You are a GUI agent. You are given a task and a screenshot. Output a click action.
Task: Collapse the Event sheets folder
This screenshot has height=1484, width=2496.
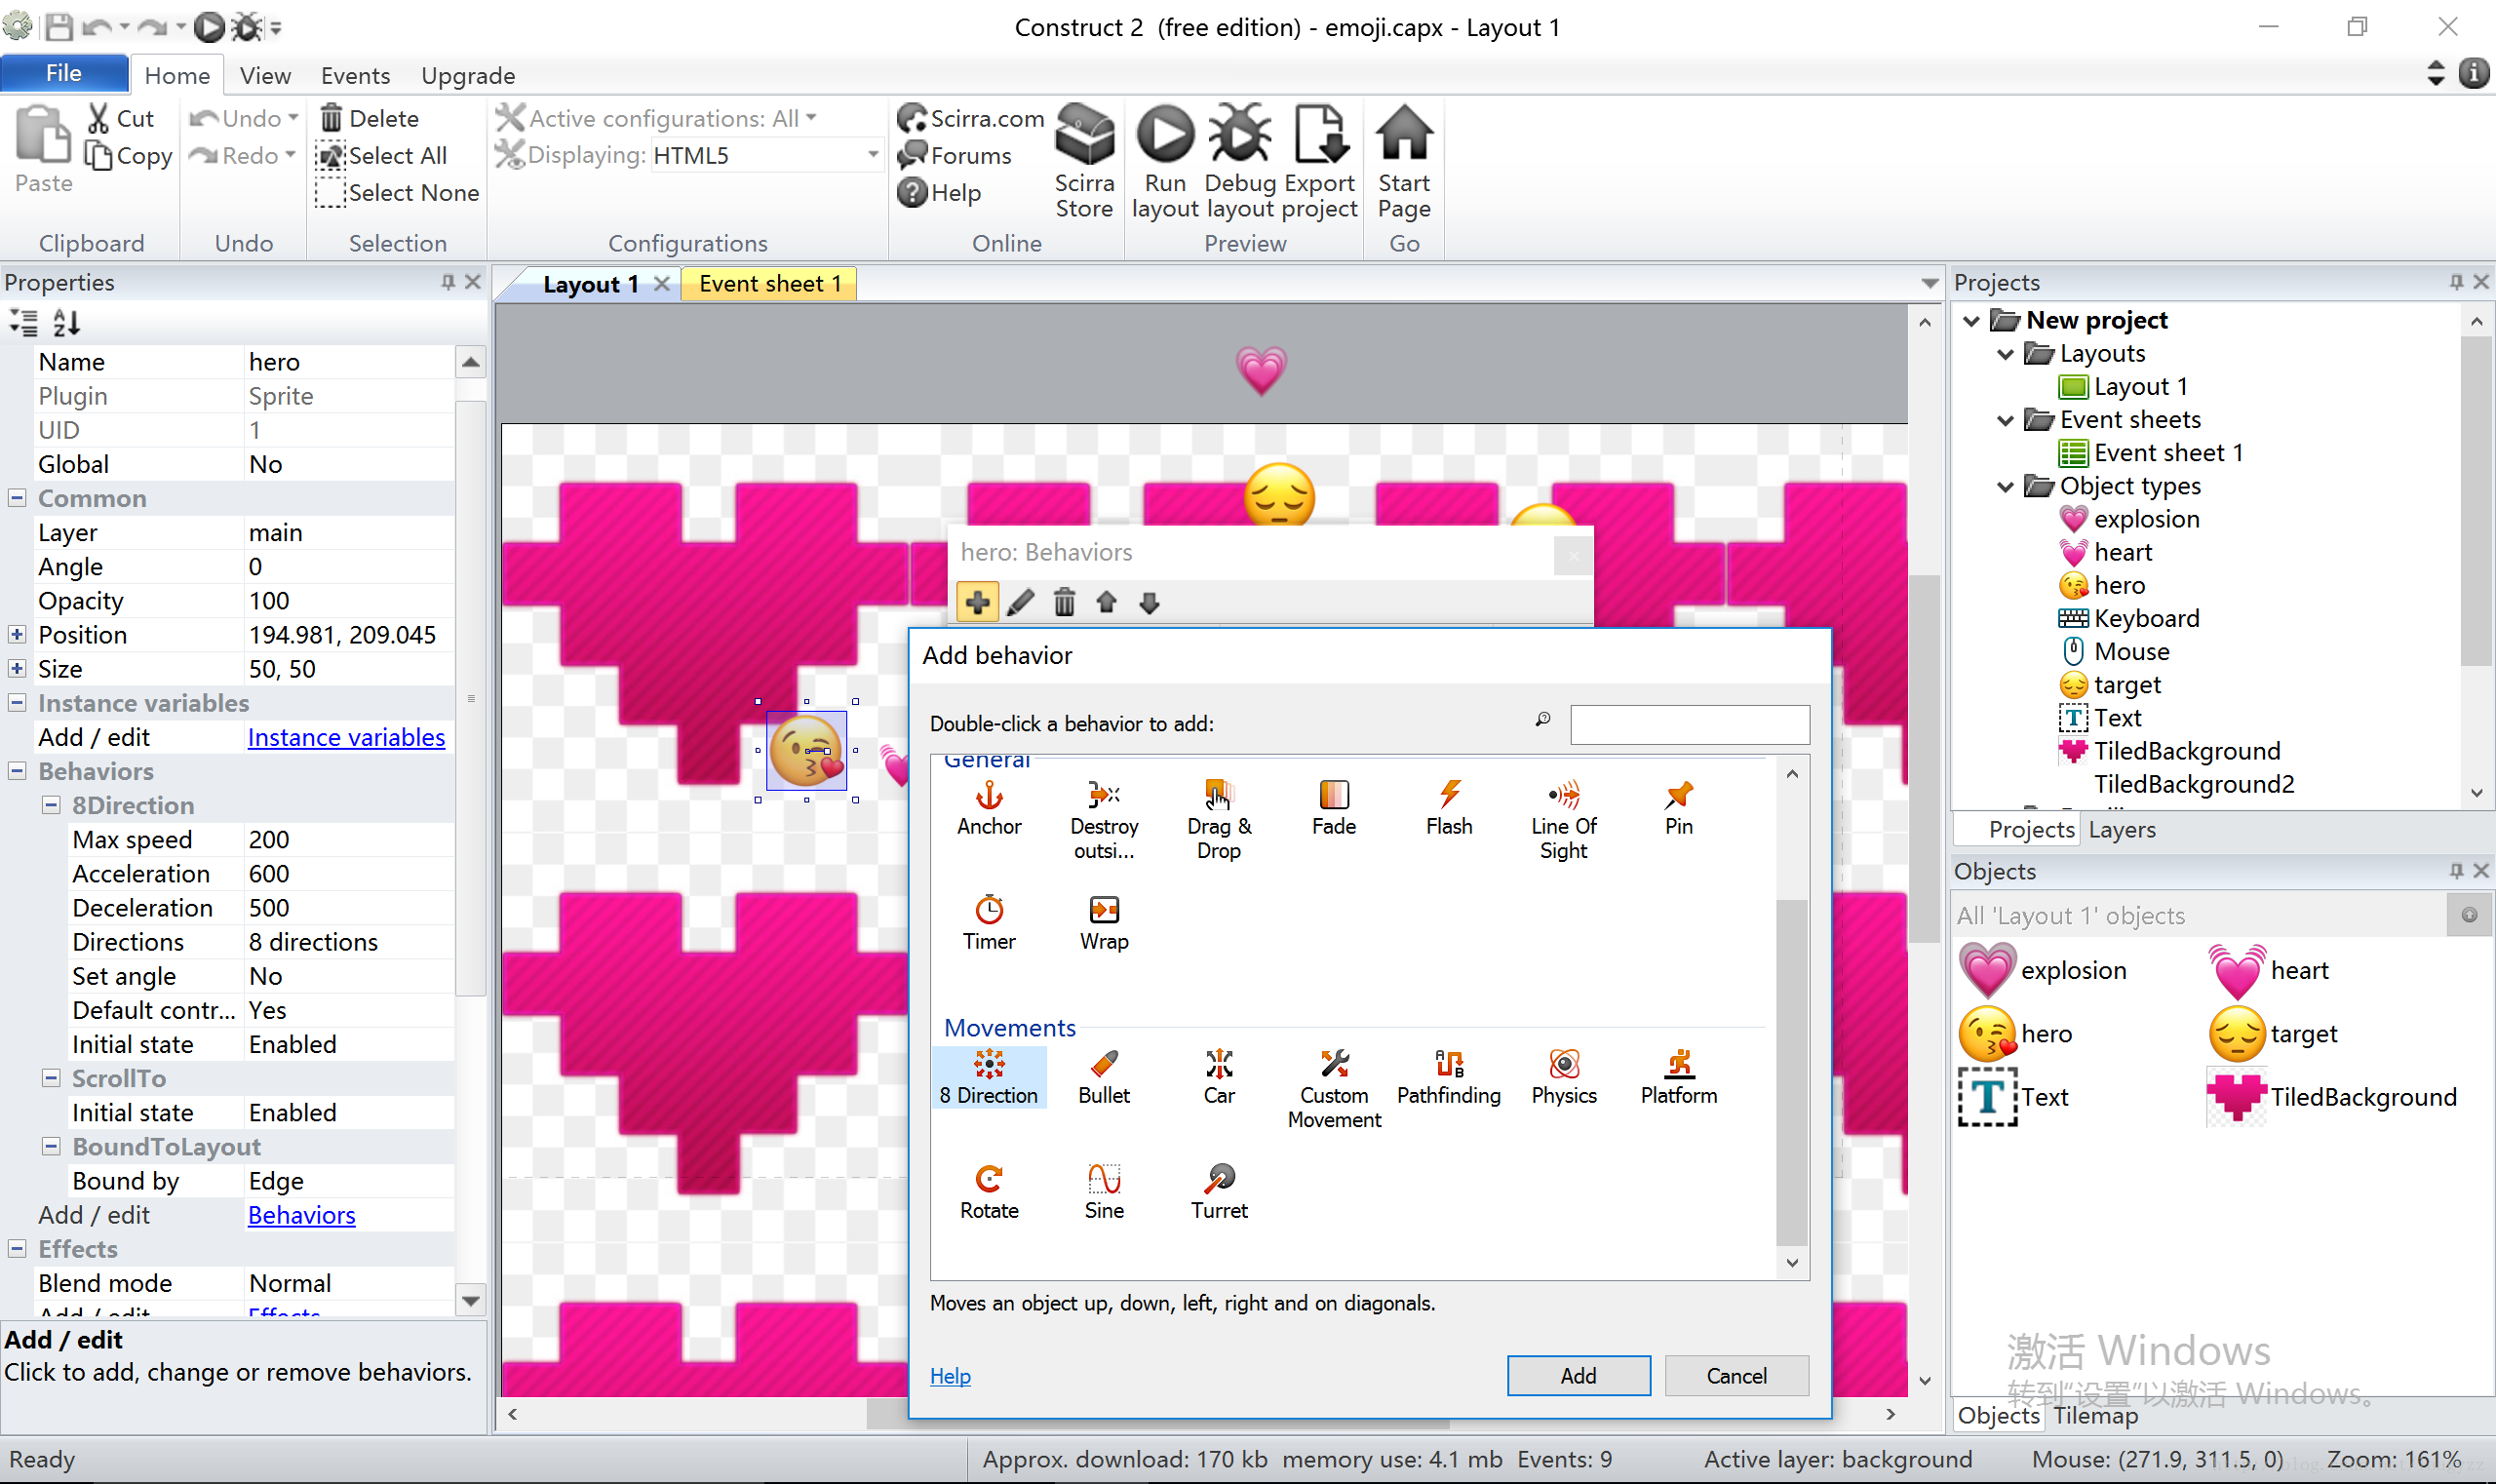click(x=2005, y=420)
